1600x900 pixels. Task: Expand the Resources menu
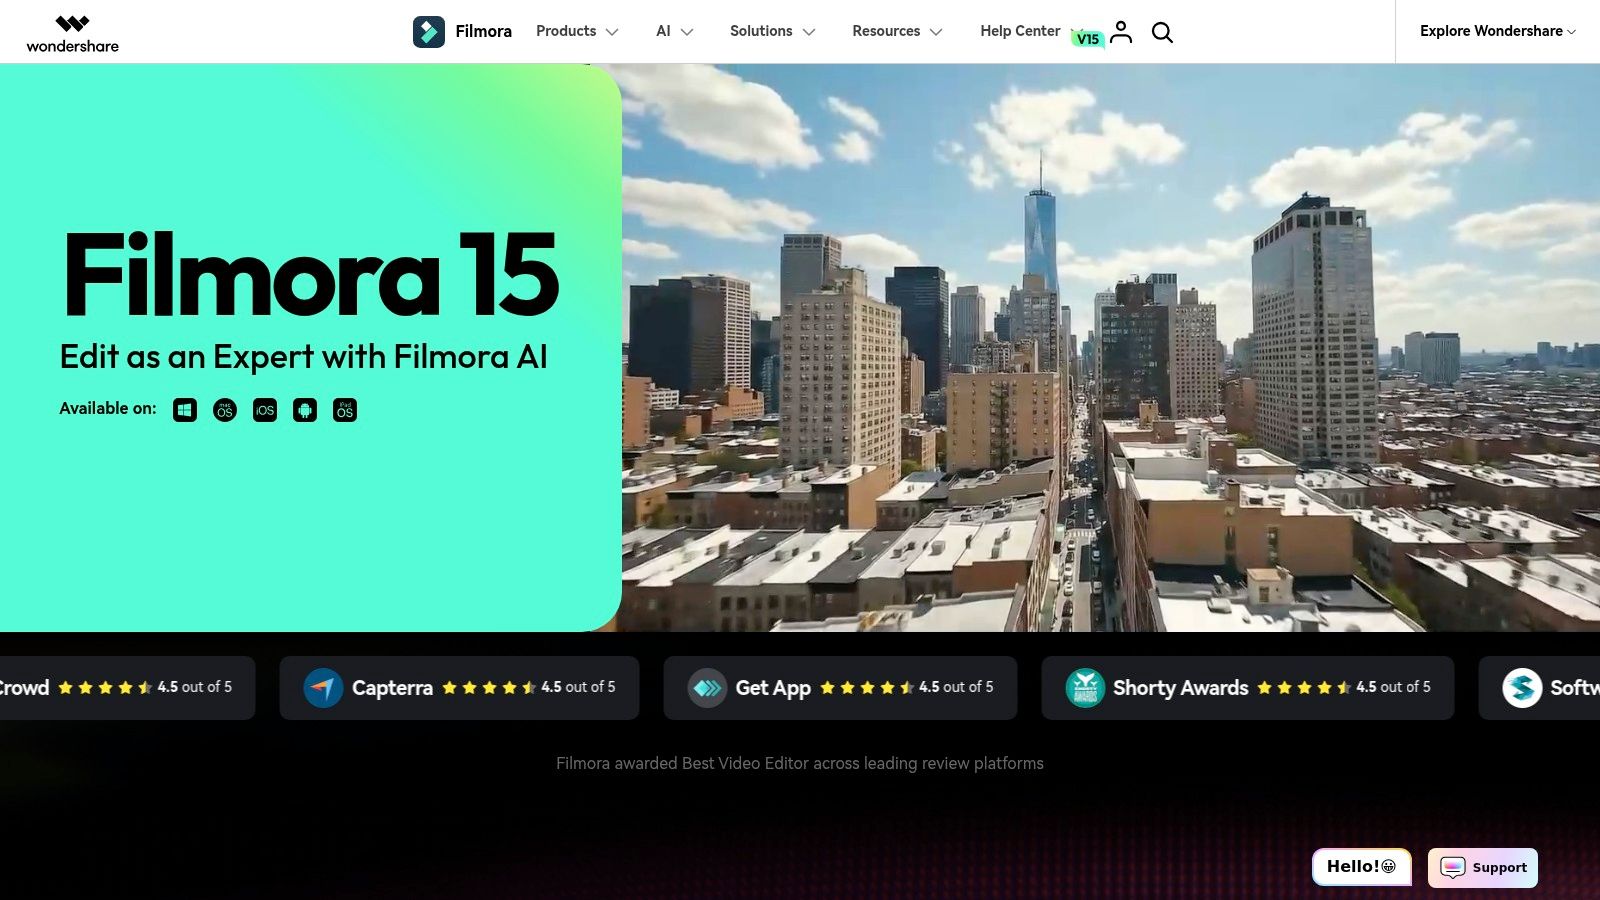click(x=897, y=31)
